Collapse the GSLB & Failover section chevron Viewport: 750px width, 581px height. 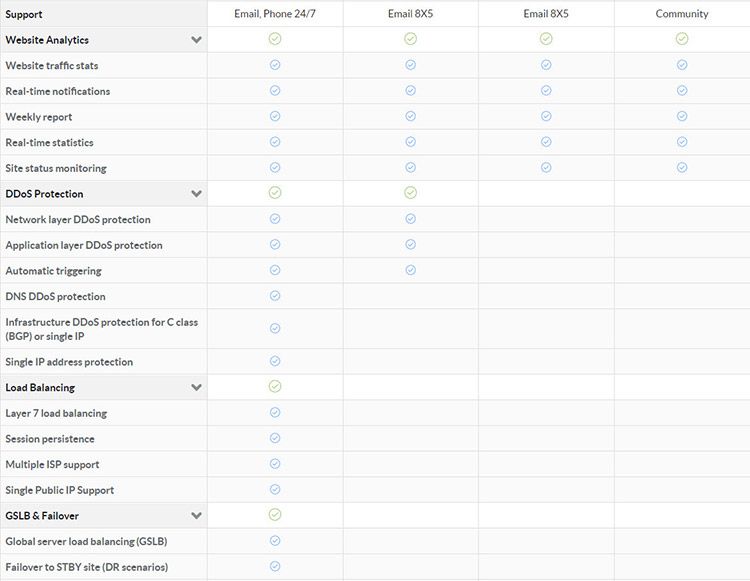196,515
